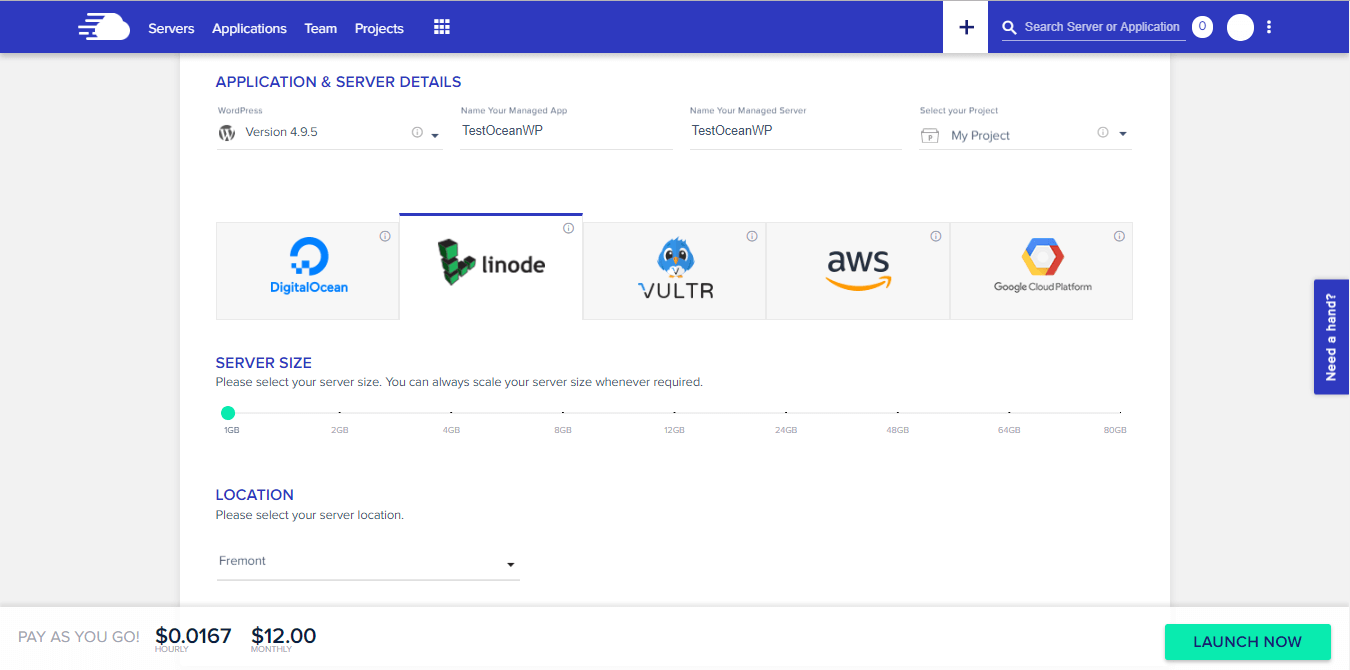Click APPLICATION & SERVER DETAILS heading
Viewport: 1350px width, 670px height.
click(339, 82)
